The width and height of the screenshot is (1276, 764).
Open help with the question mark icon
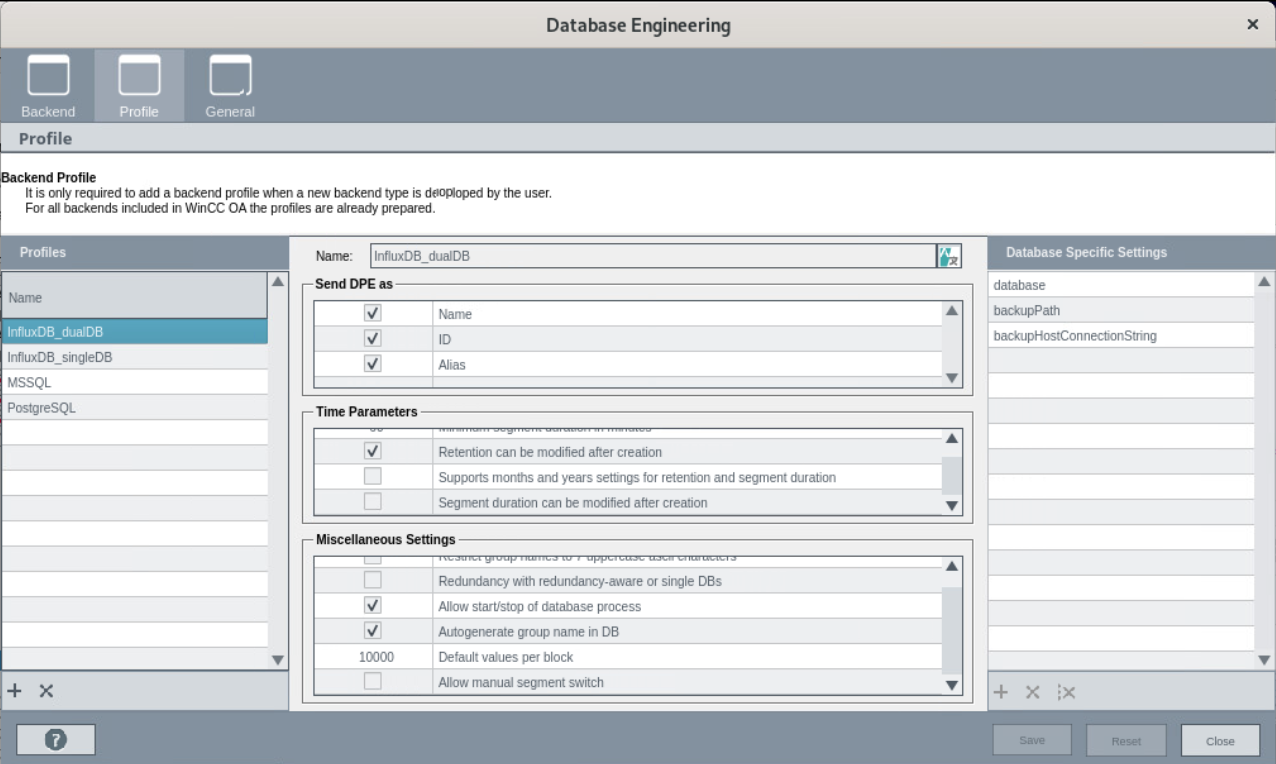click(56, 740)
